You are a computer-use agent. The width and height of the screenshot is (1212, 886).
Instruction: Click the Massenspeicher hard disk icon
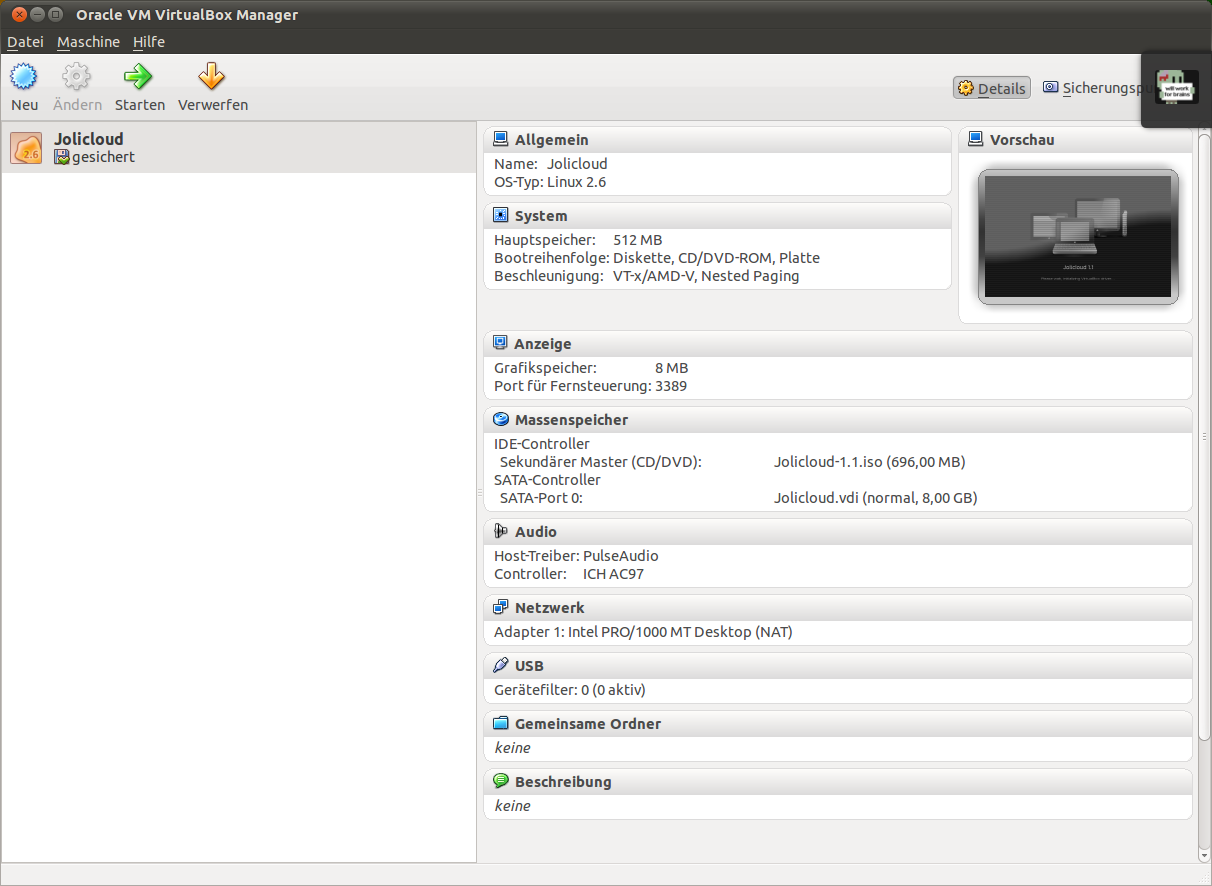coord(499,419)
